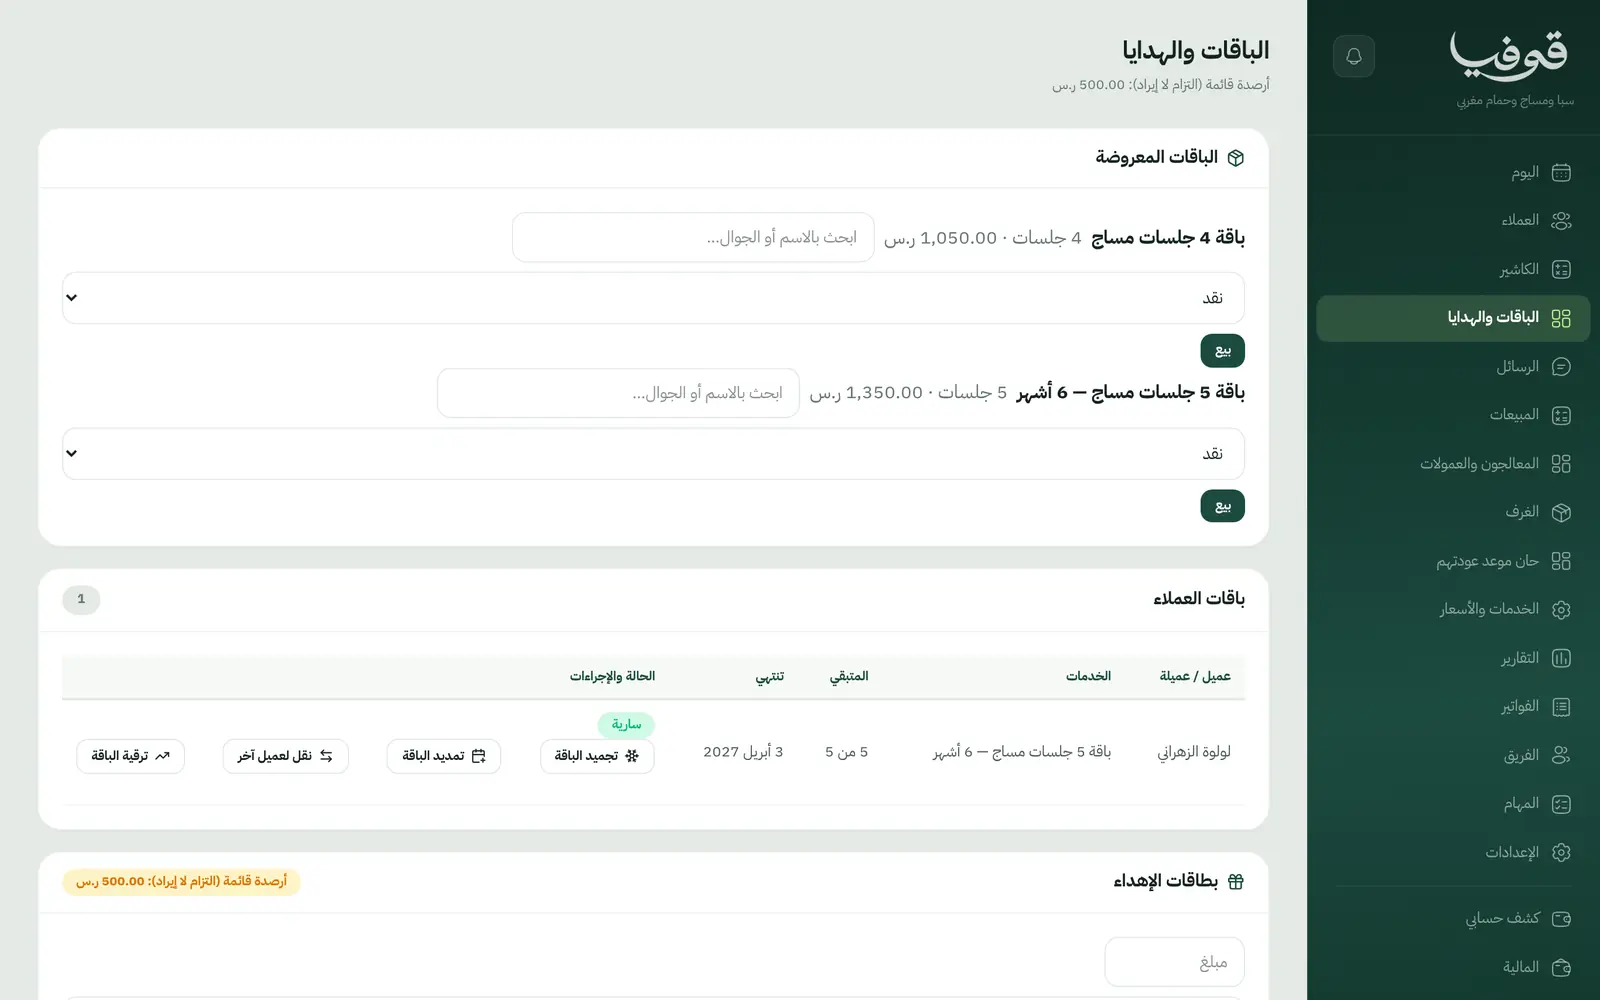
Task: Click customer search field for باقة 5 جلسات
Action: click(x=618, y=393)
